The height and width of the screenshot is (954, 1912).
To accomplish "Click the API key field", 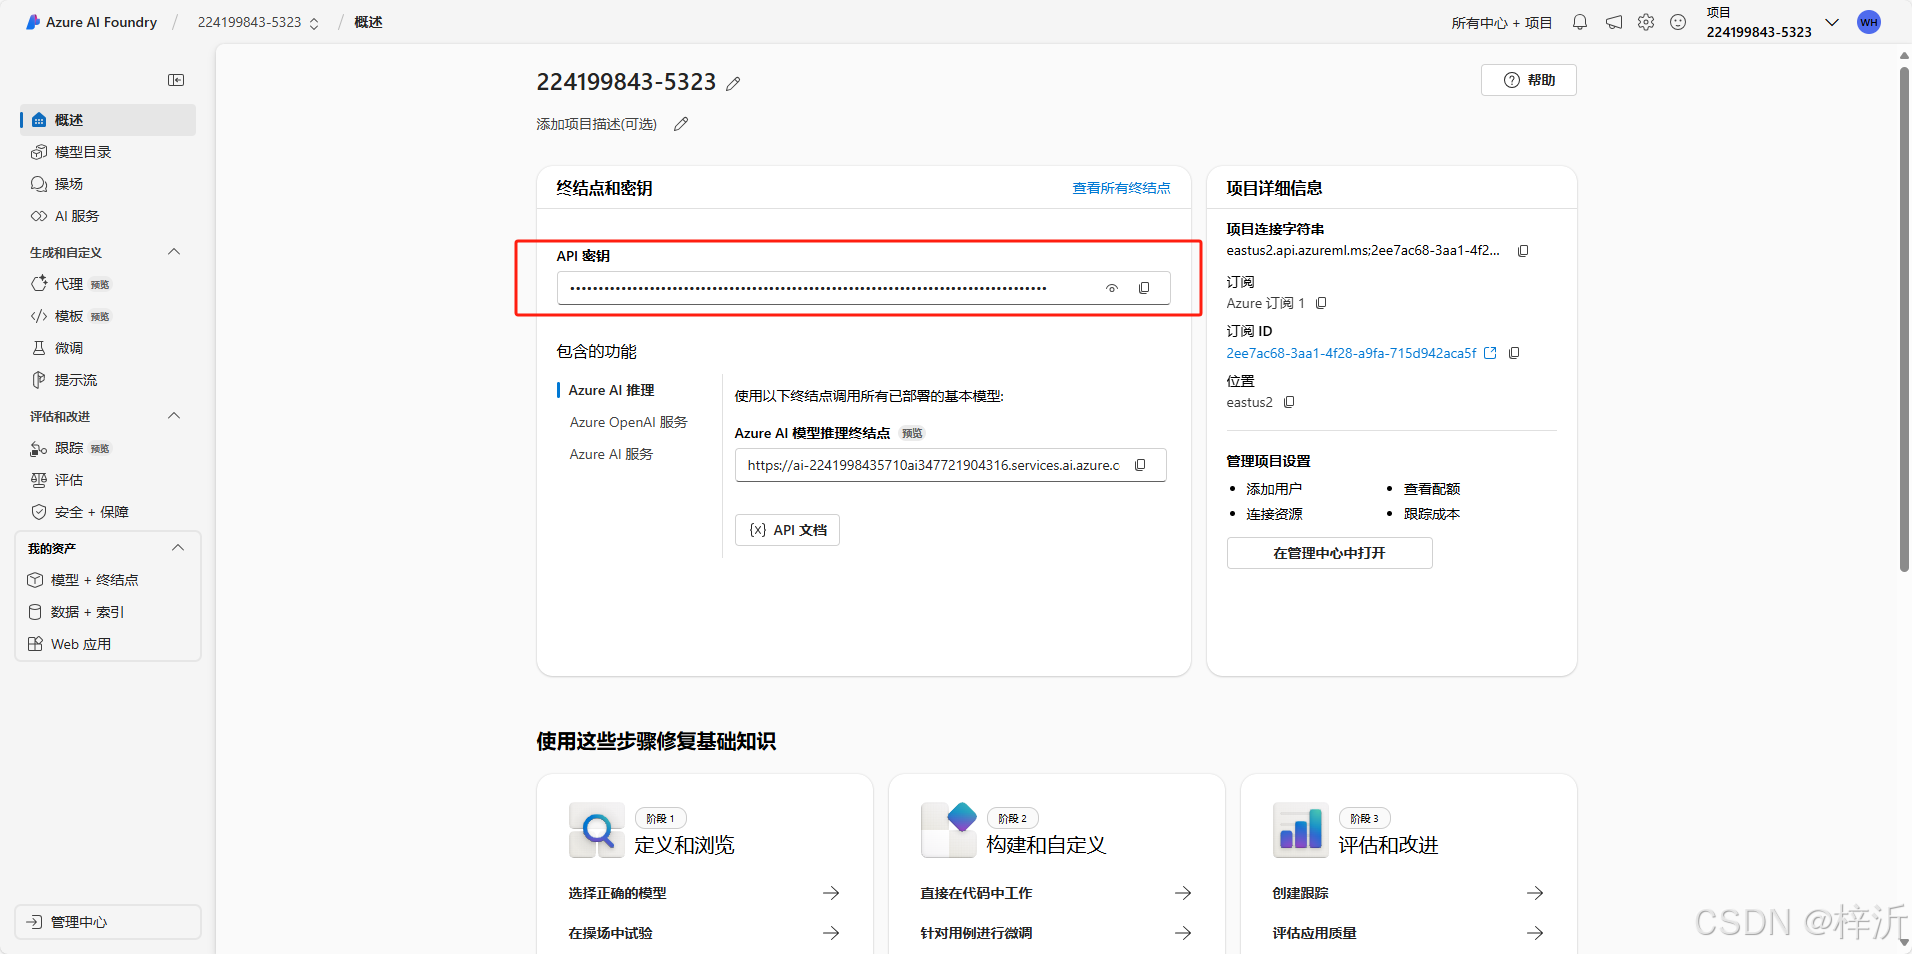I will tap(863, 288).
